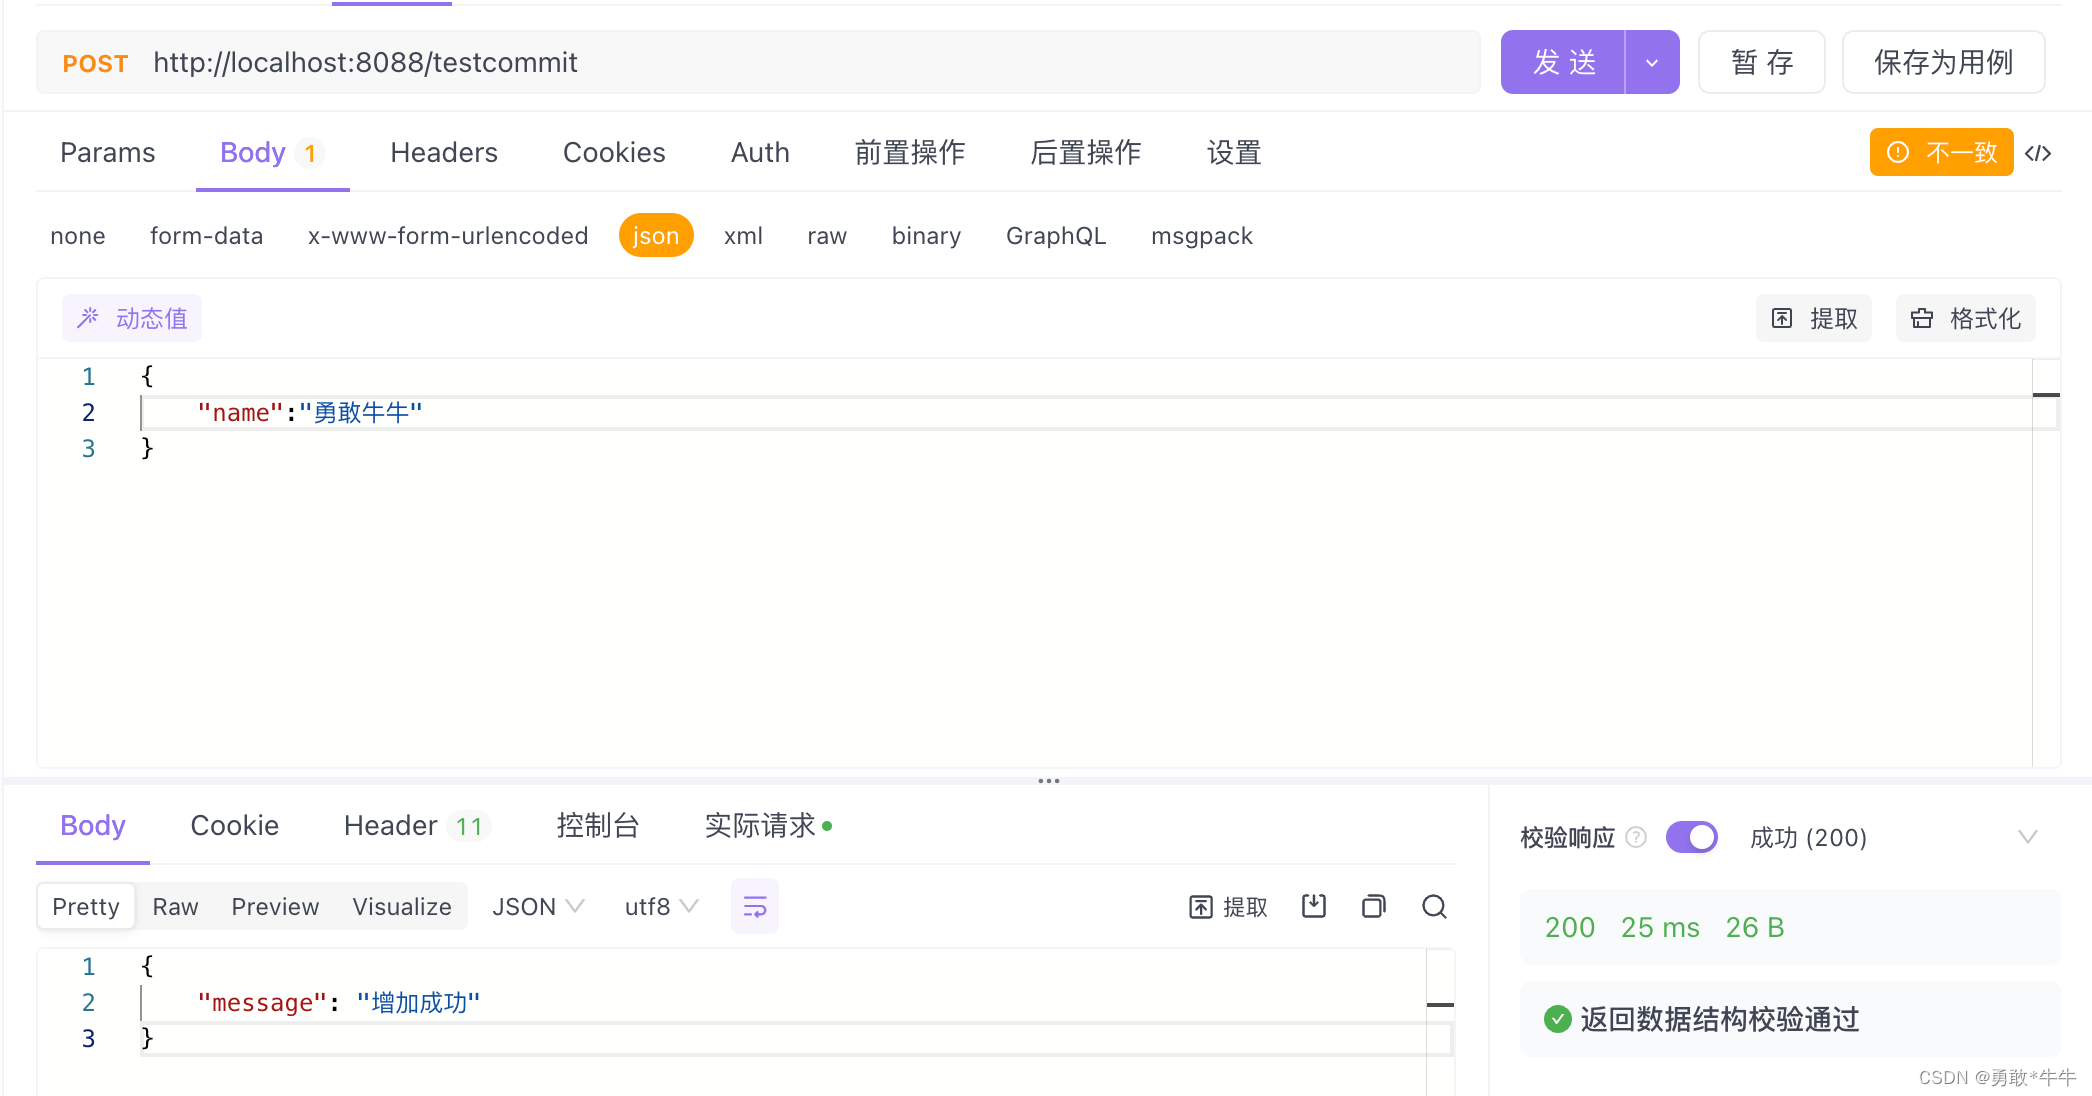Copy the response body using copy icon

[1374, 907]
